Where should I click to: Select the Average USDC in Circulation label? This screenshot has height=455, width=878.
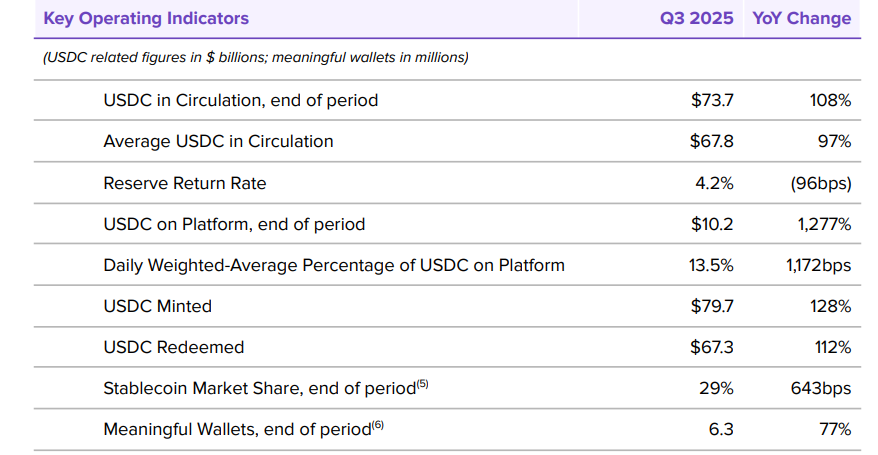pos(218,141)
